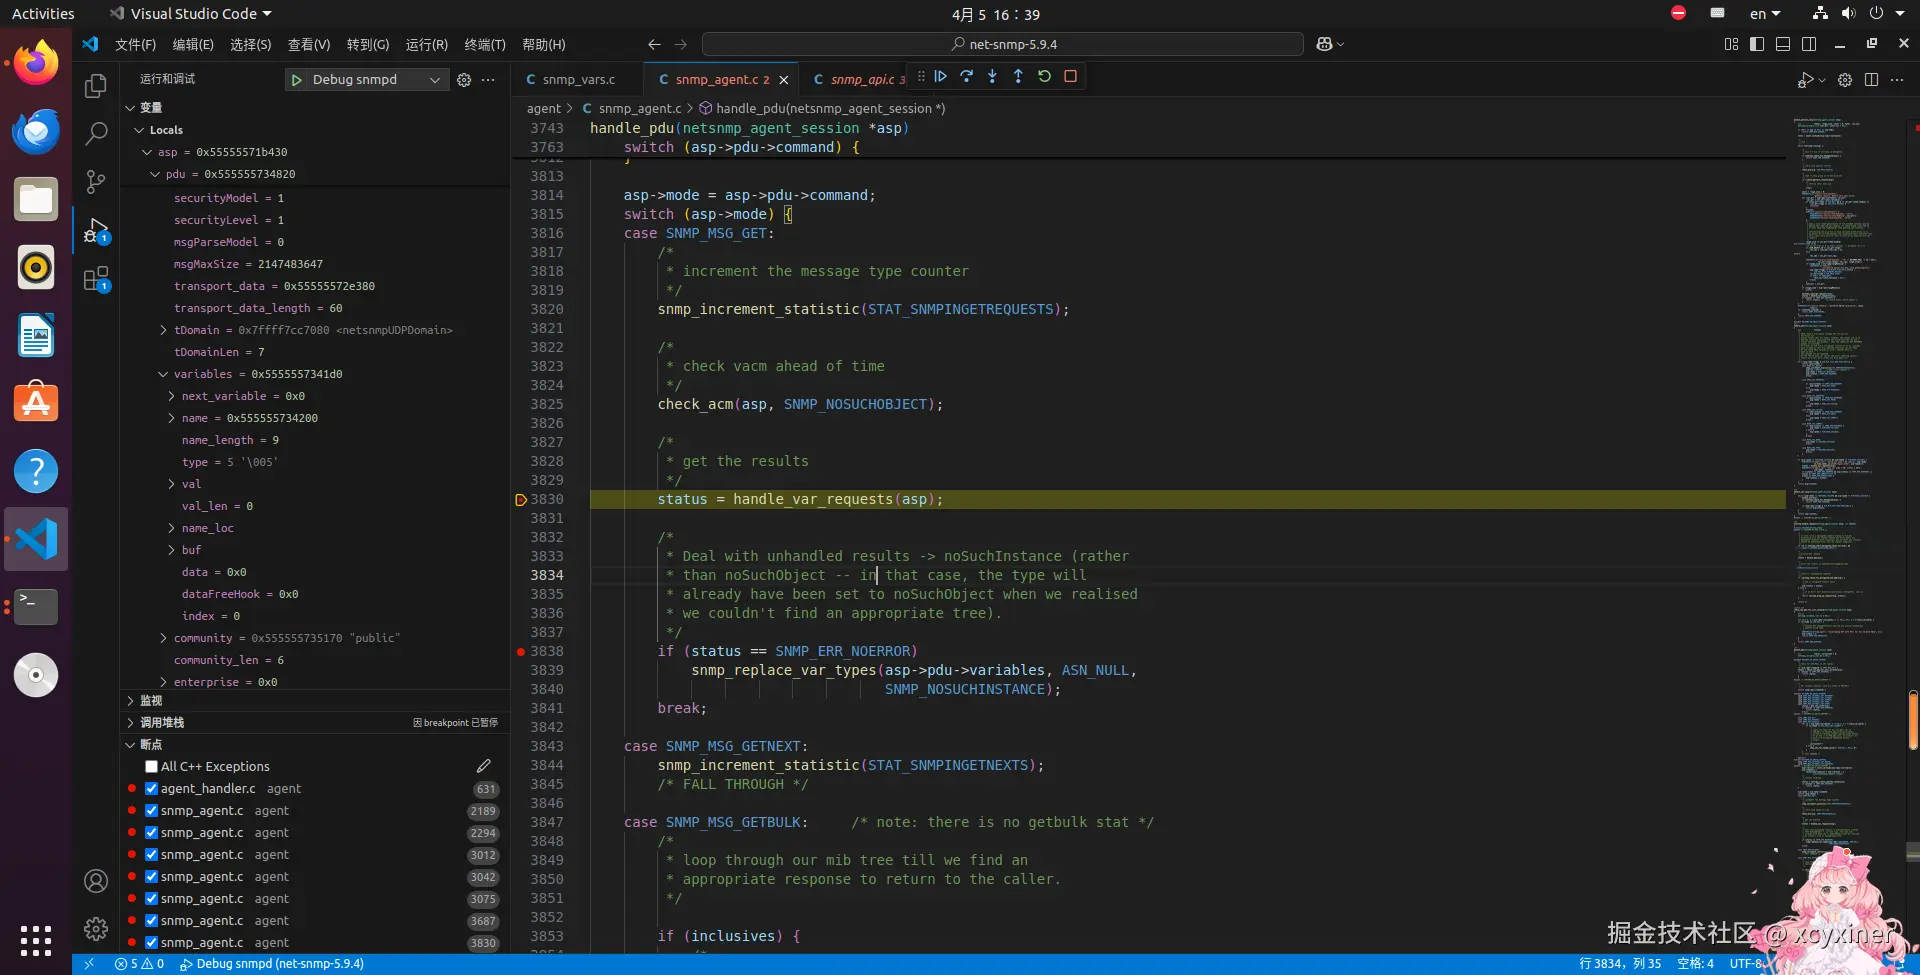Viewport: 1920px width, 975px height.
Task: Stop the debugger with the red square
Action: (1070, 76)
